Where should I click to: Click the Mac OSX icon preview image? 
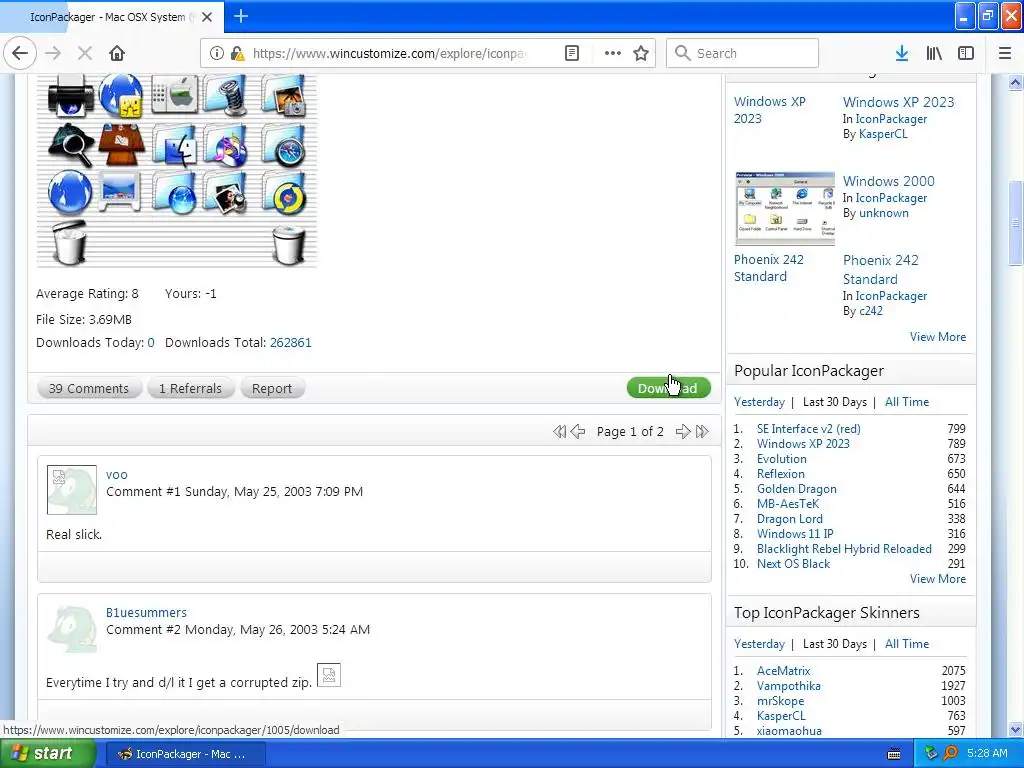point(177,170)
